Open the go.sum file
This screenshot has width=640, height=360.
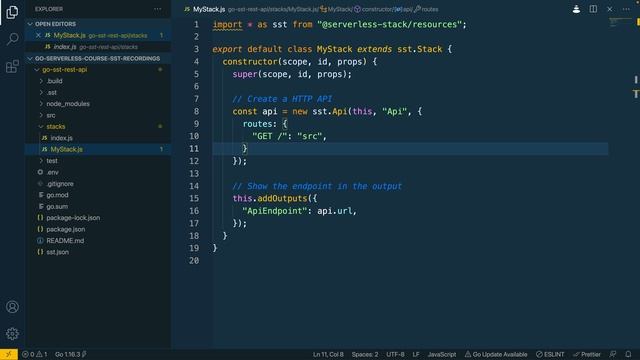[57, 207]
